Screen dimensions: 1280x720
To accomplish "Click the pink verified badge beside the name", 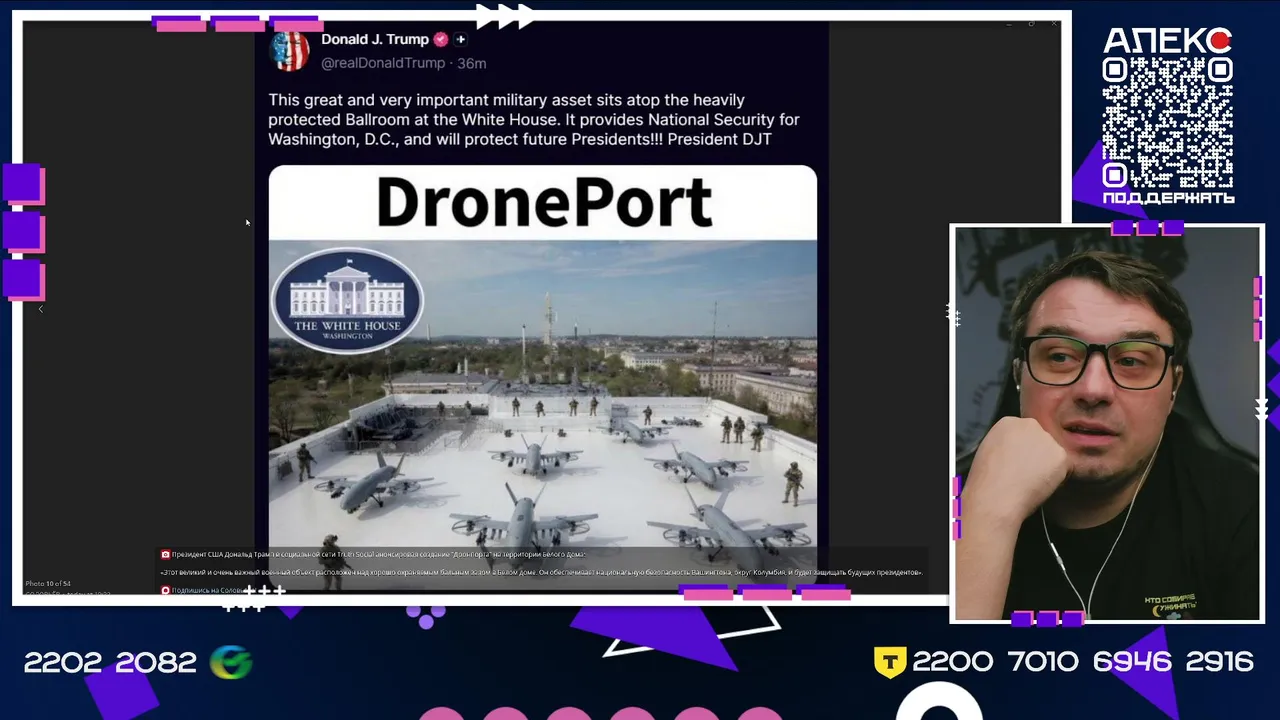I will (440, 39).
